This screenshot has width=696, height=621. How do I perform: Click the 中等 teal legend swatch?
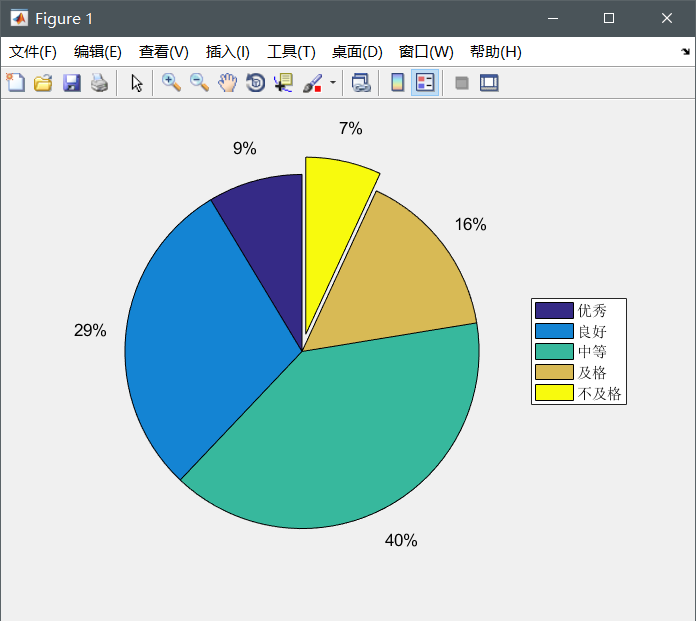point(554,352)
